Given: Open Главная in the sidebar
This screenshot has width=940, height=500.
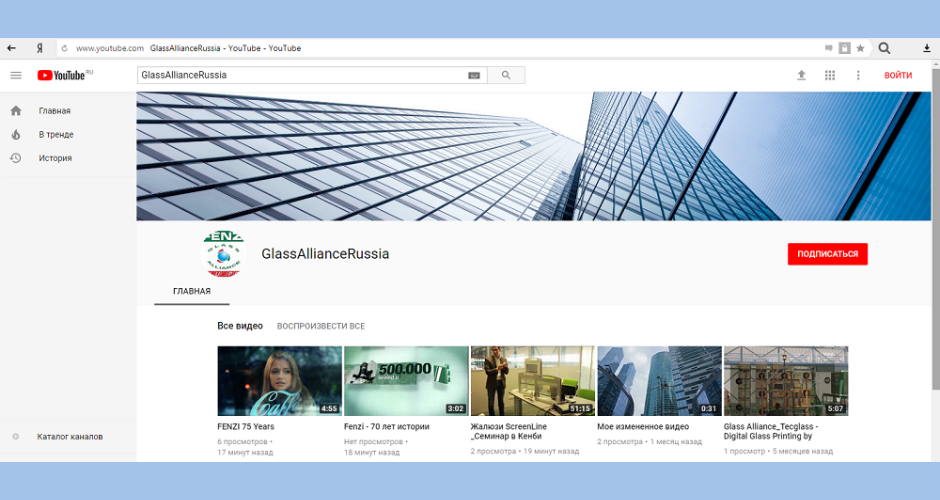Looking at the screenshot, I should click(55, 110).
